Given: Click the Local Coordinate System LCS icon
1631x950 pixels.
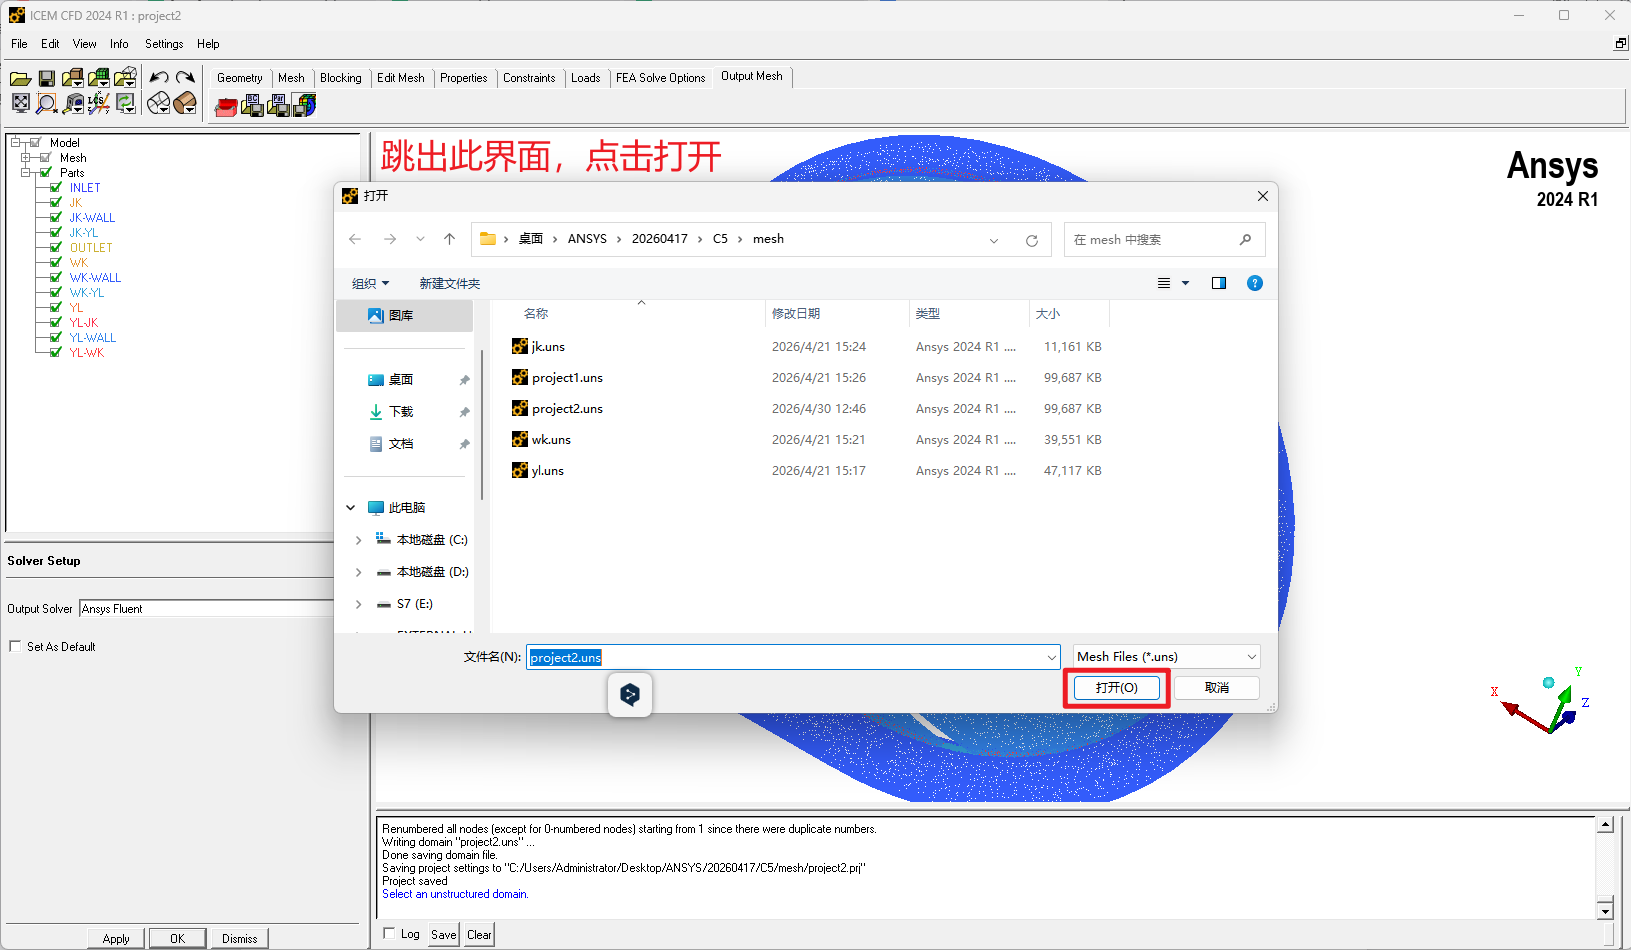Looking at the screenshot, I should click(x=98, y=103).
